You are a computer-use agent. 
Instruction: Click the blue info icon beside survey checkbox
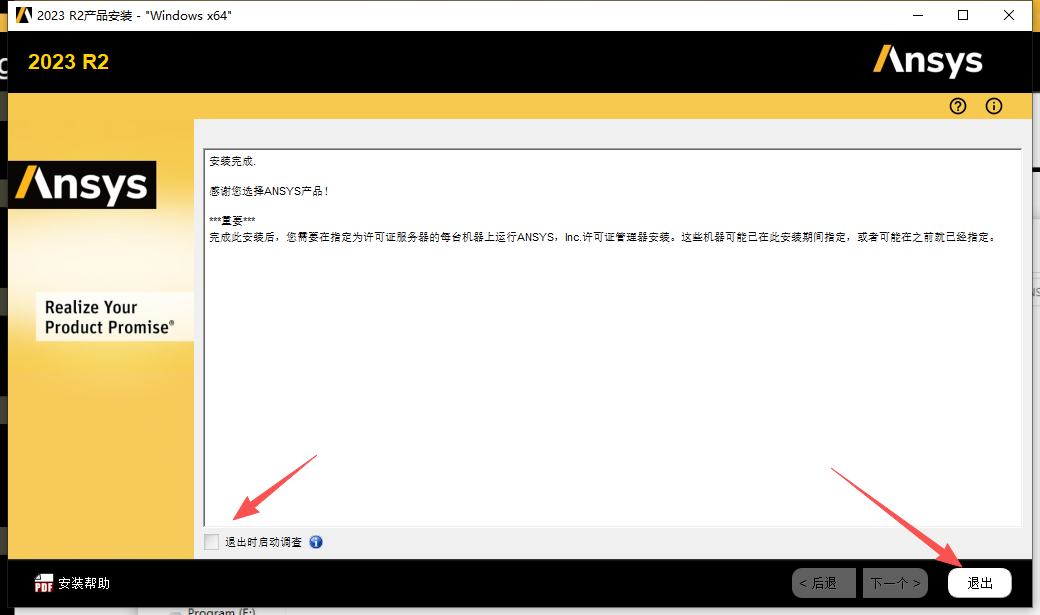316,542
